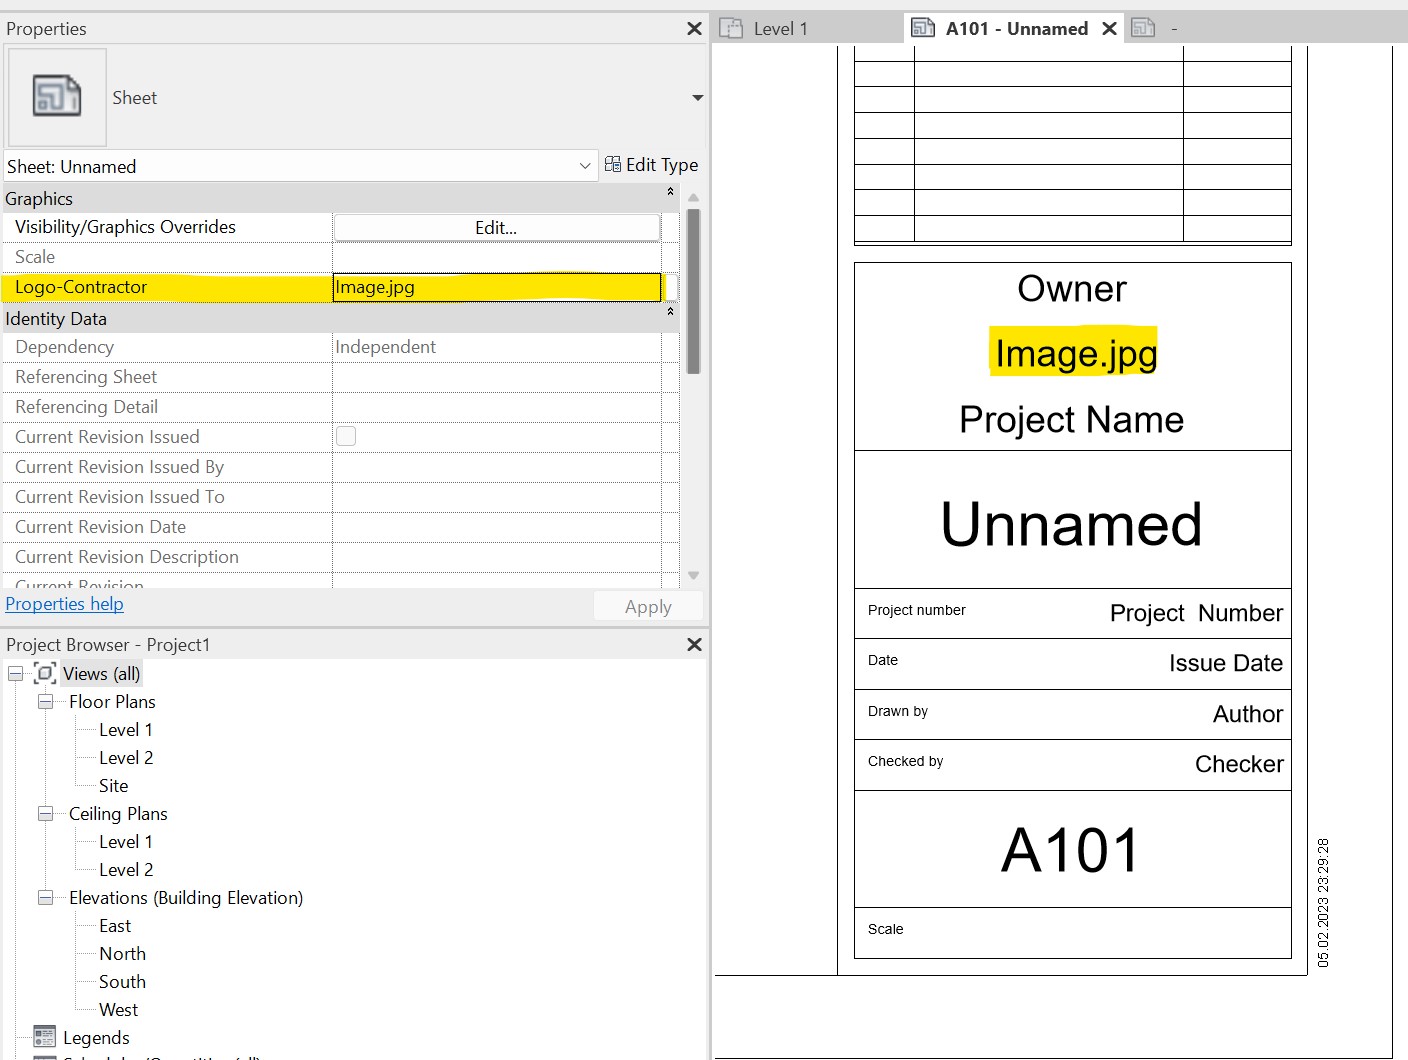Click the Properties scrollbar up arrow

(693, 197)
